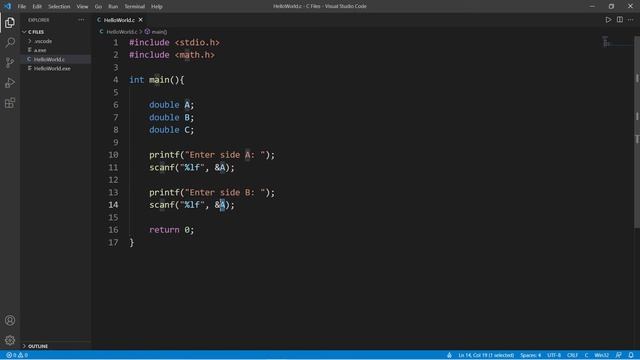The height and width of the screenshot is (360, 640).
Task: Open the notifications bell
Action: (631, 355)
